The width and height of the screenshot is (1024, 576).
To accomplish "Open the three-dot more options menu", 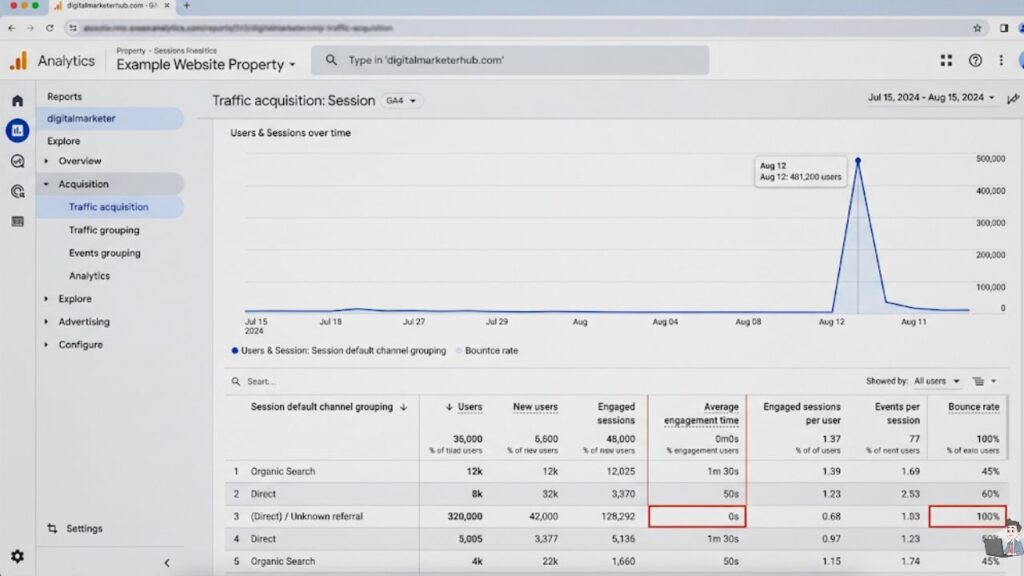I will tap(1001, 60).
